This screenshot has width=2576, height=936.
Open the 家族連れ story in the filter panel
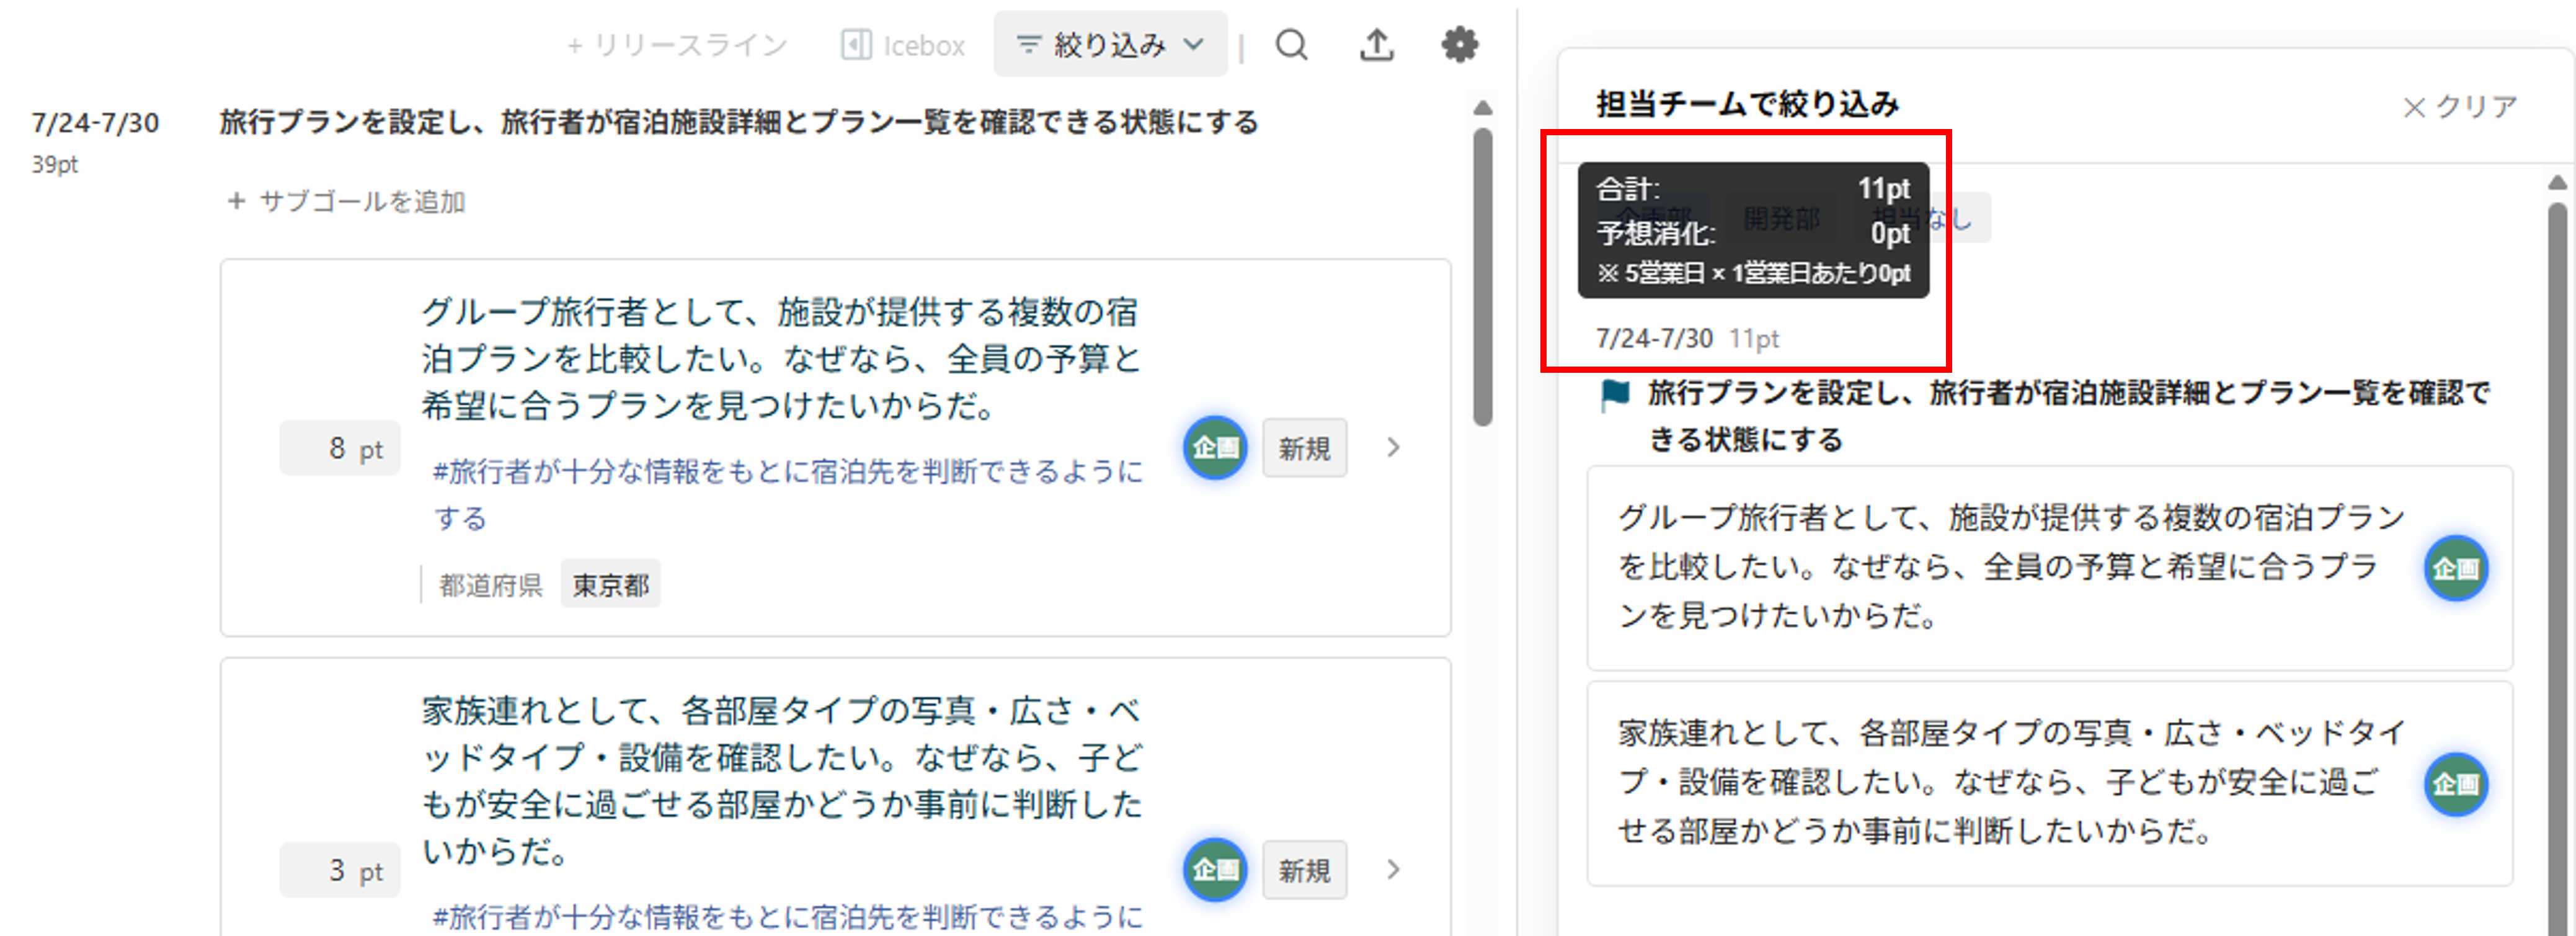click(2049, 784)
